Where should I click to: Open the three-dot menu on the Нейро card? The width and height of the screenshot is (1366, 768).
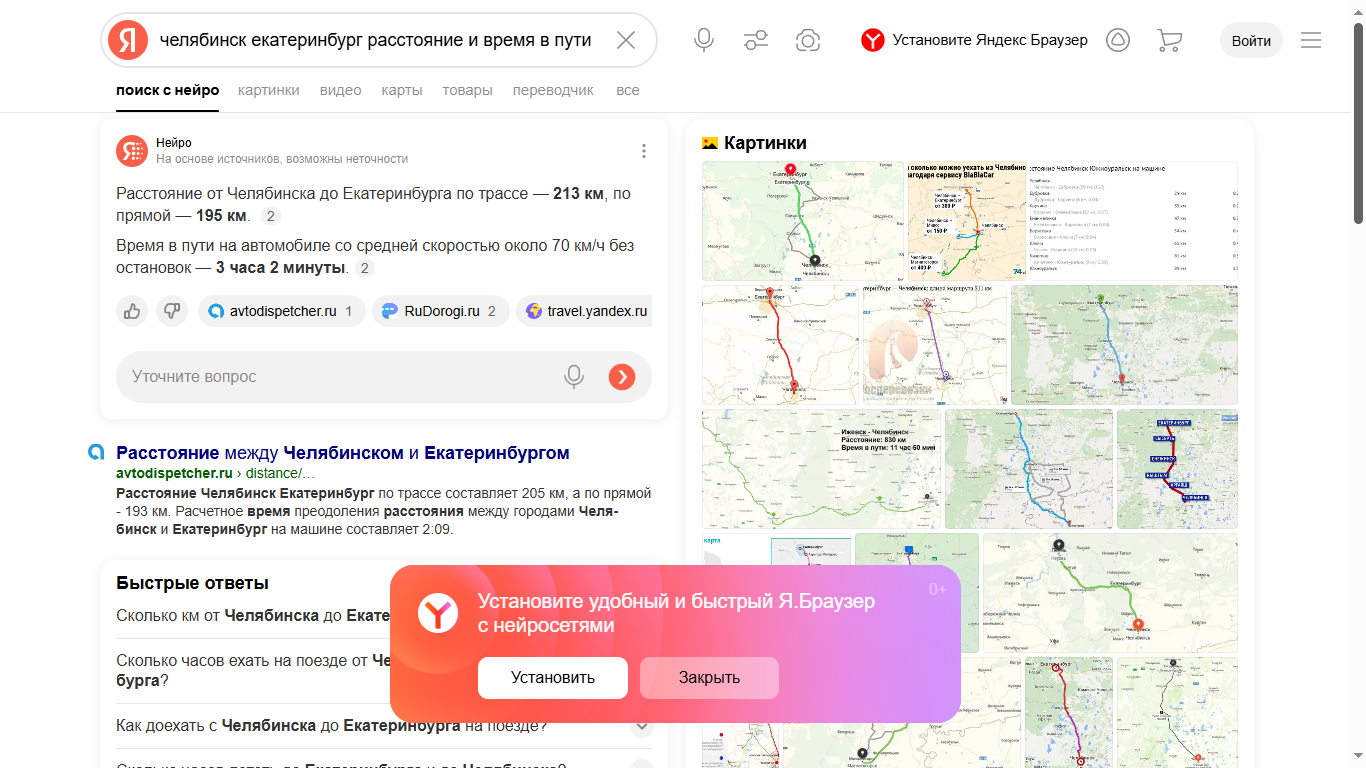click(x=644, y=151)
